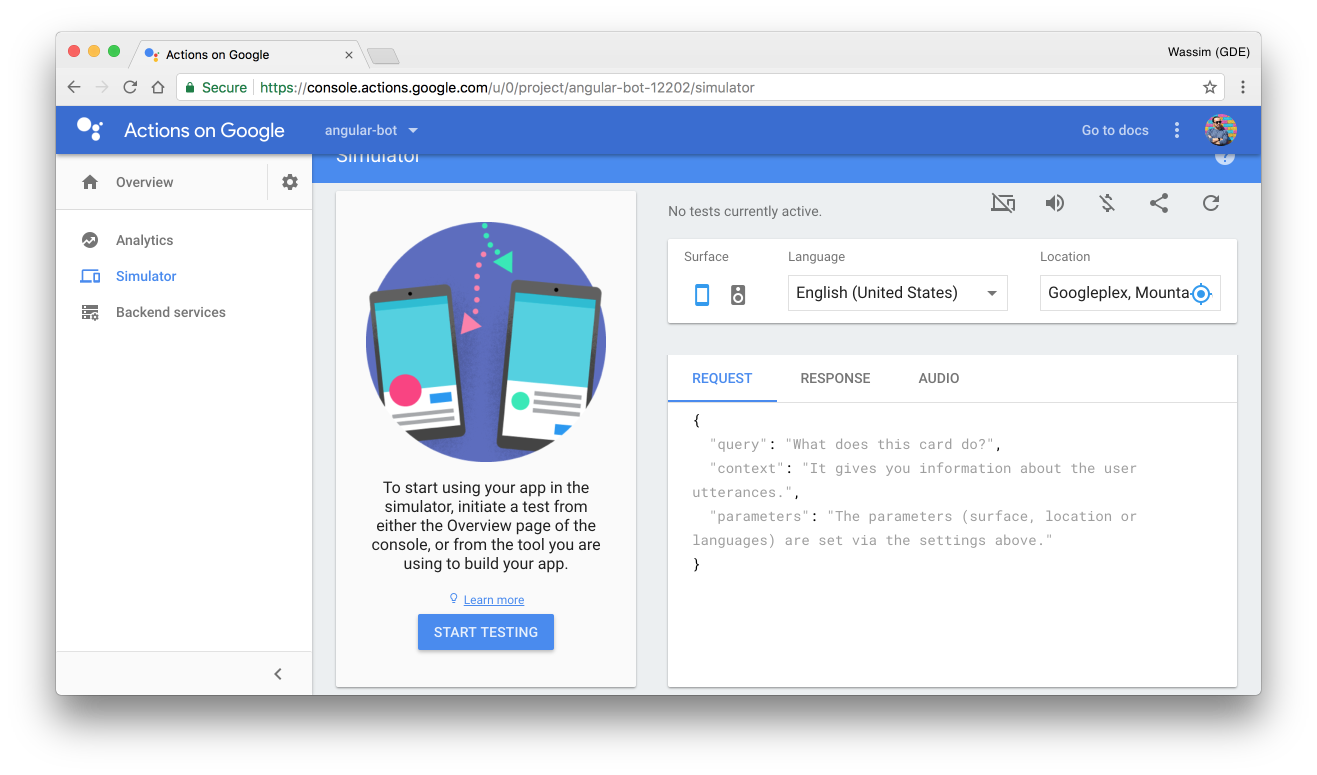1317x775 pixels.
Task: Click the Location input field
Action: coord(1130,293)
